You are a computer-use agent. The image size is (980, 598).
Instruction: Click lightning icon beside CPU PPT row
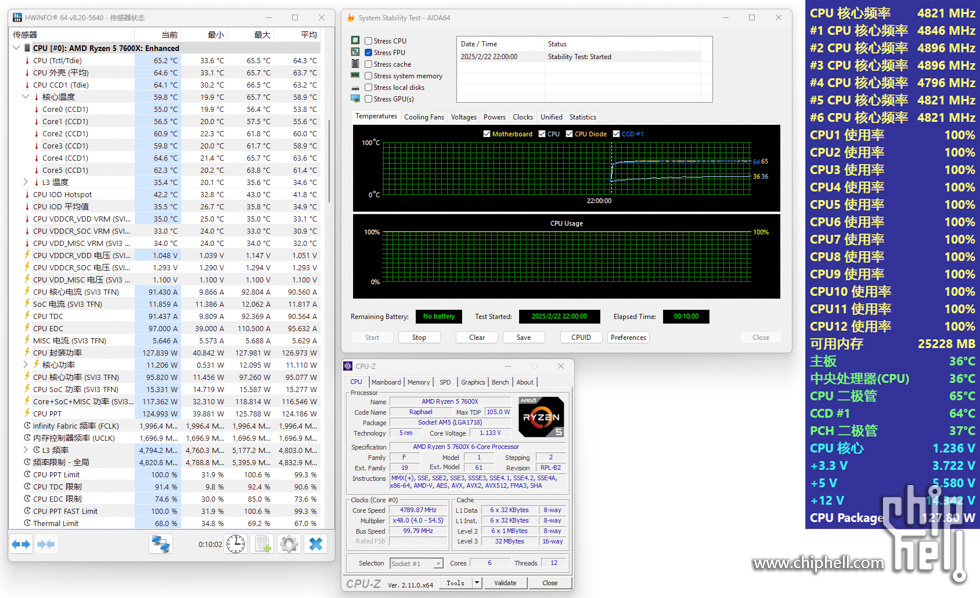(x=27, y=413)
